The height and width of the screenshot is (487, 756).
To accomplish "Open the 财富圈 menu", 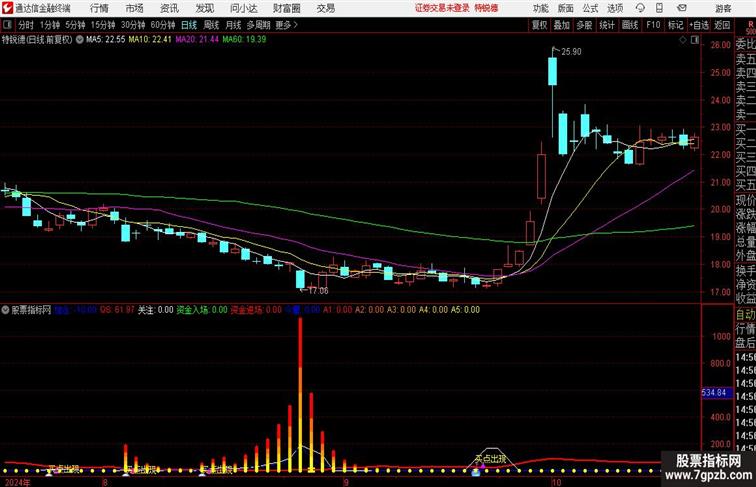I will tap(287, 8).
